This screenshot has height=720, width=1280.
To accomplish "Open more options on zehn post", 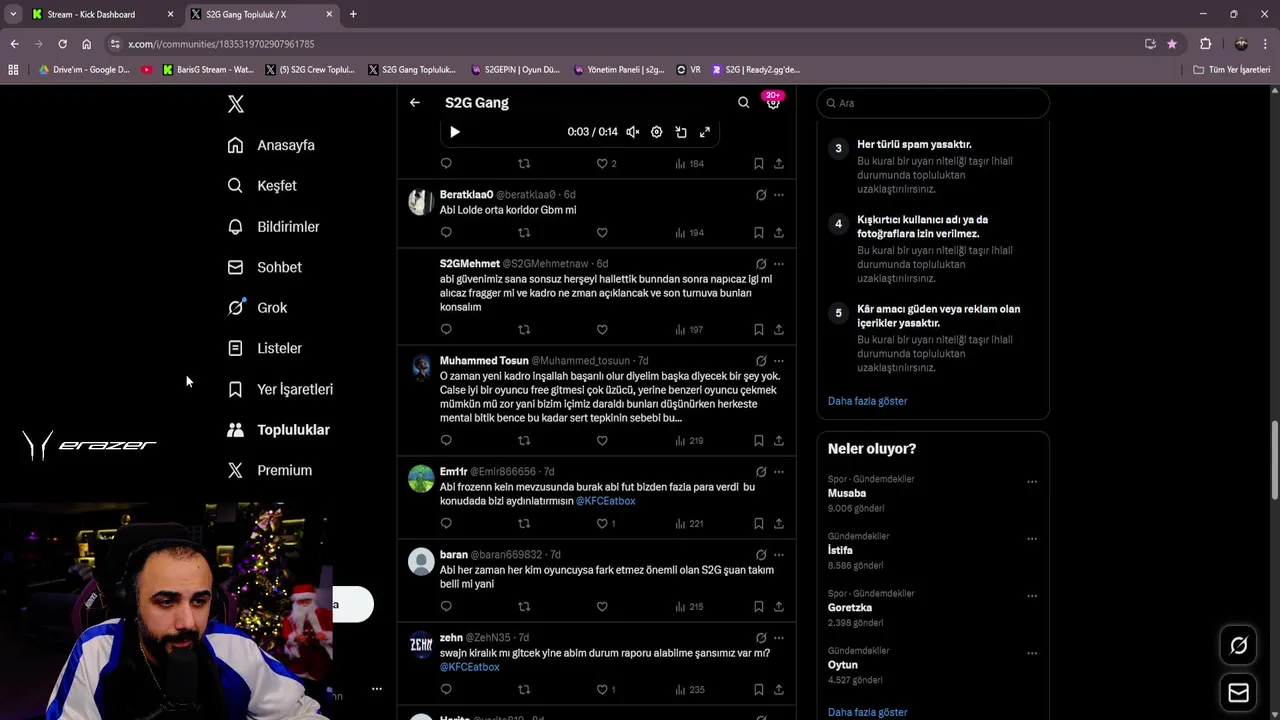I will pos(779,638).
